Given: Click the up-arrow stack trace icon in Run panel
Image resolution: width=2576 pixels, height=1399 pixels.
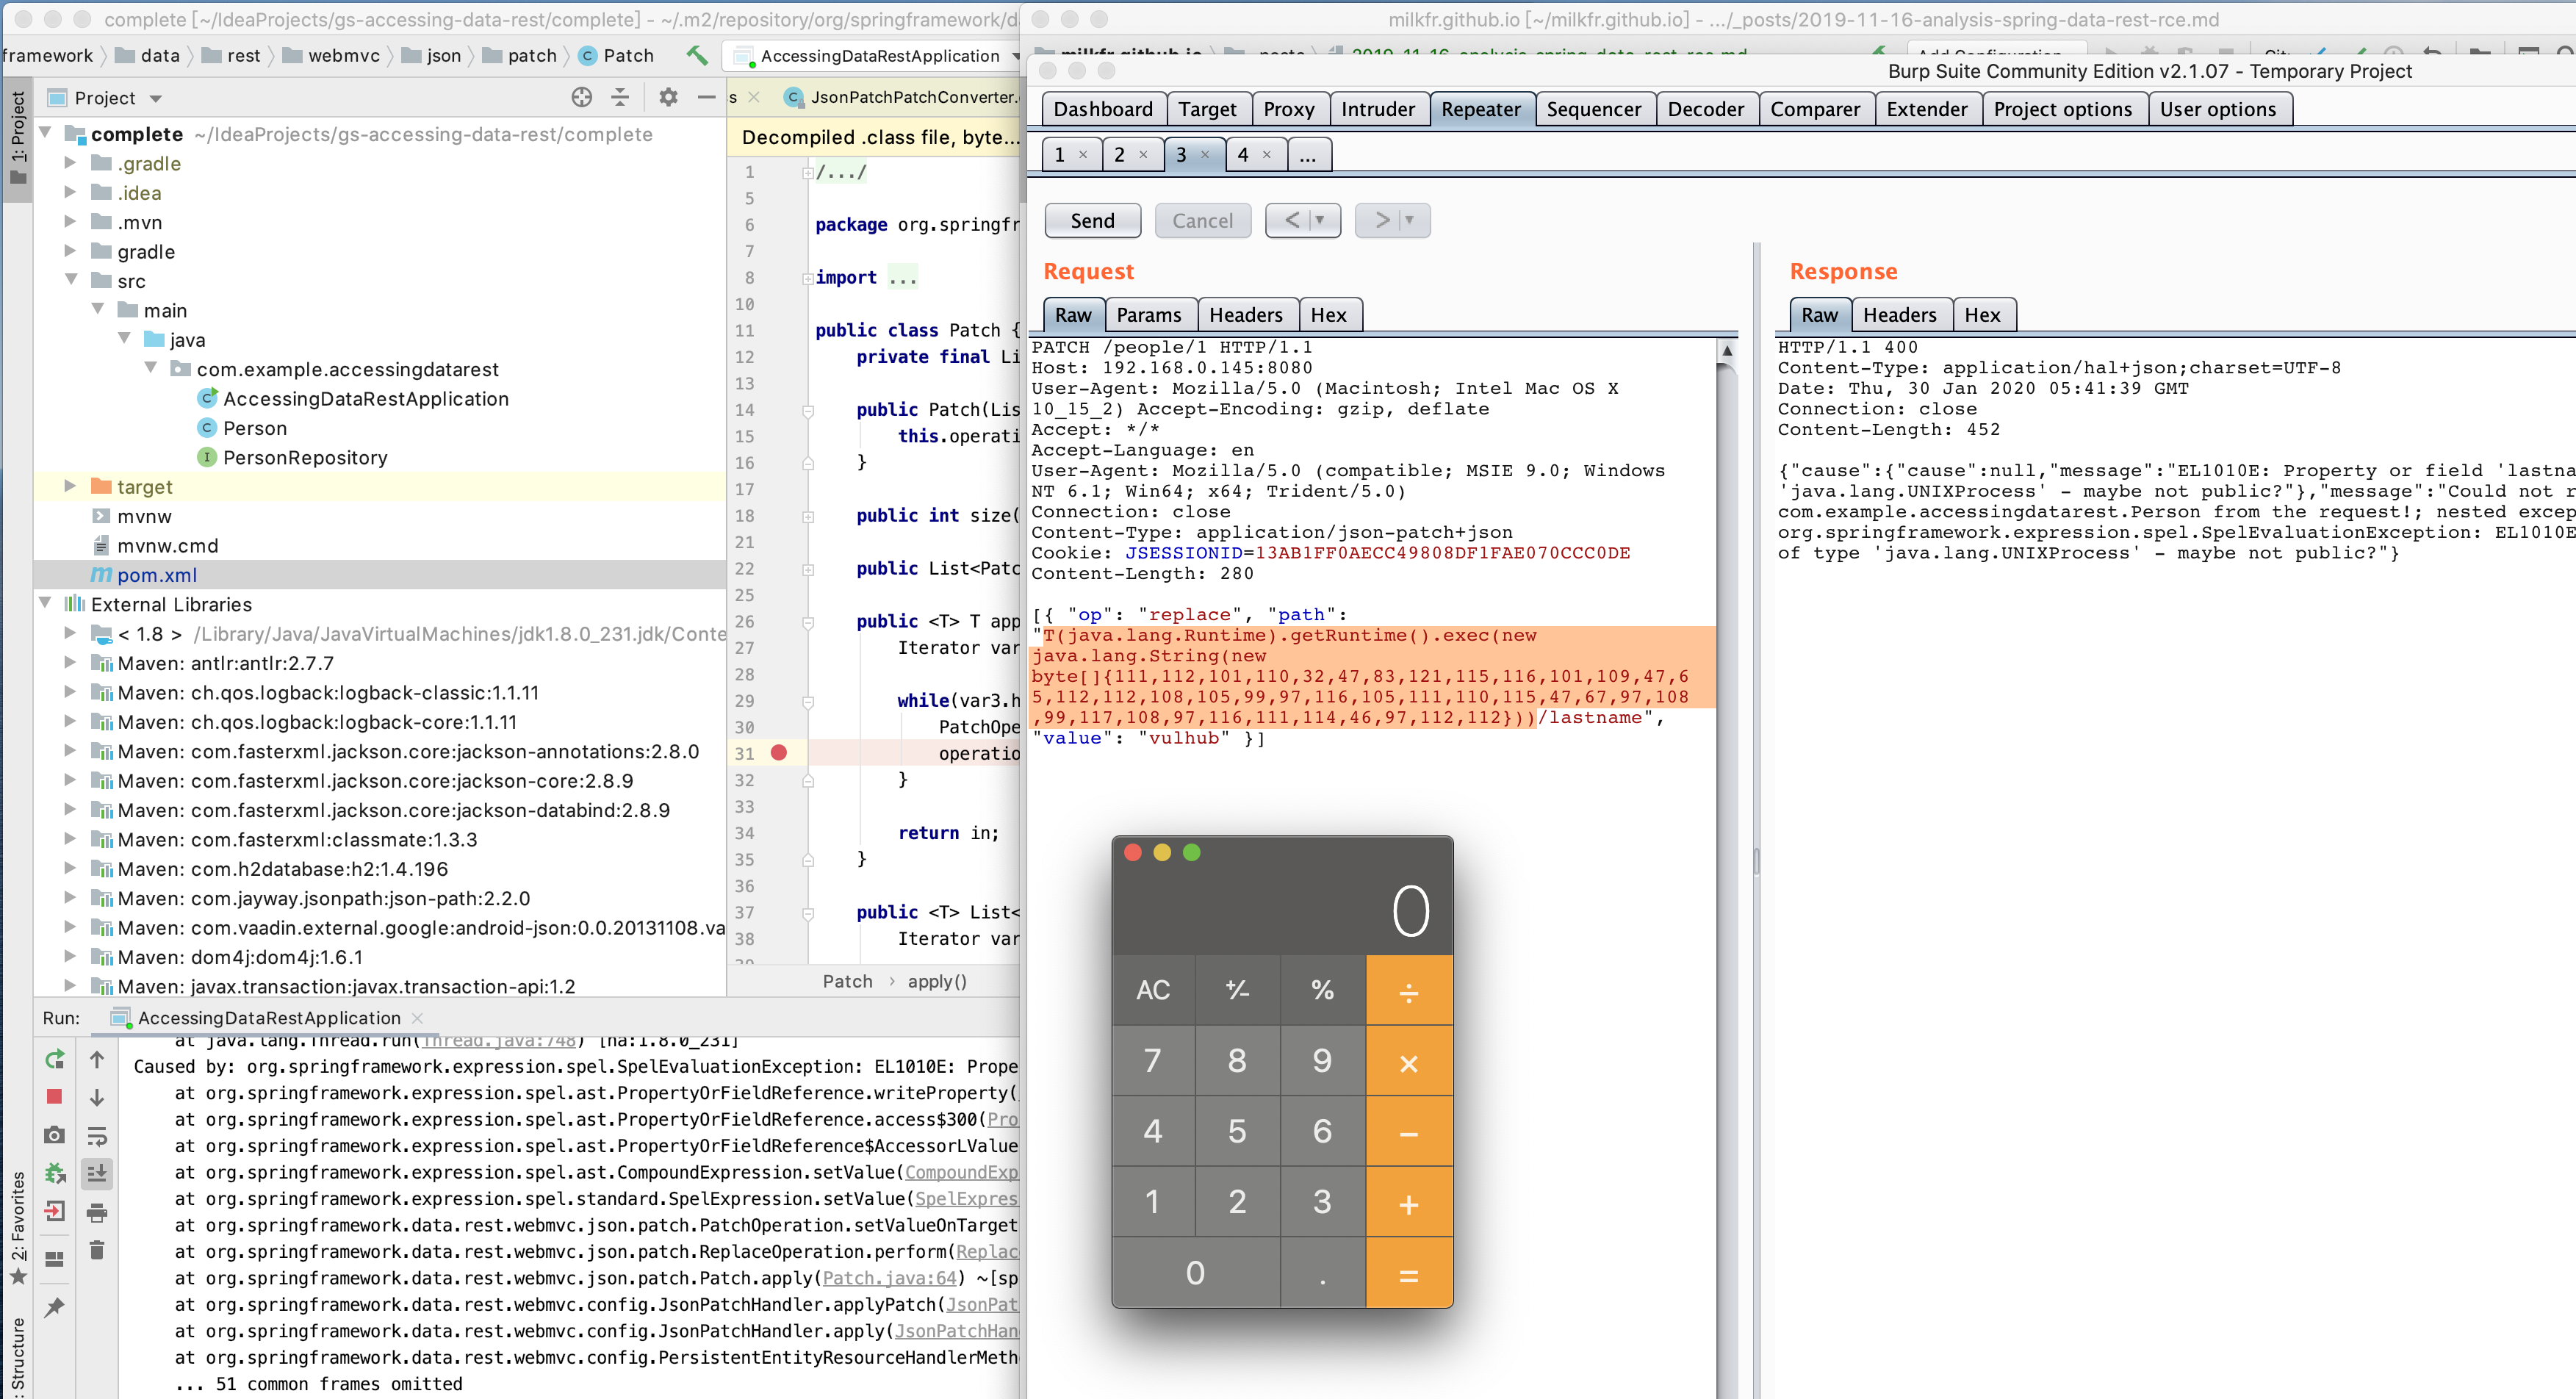Looking at the screenshot, I should pos(97,1059).
